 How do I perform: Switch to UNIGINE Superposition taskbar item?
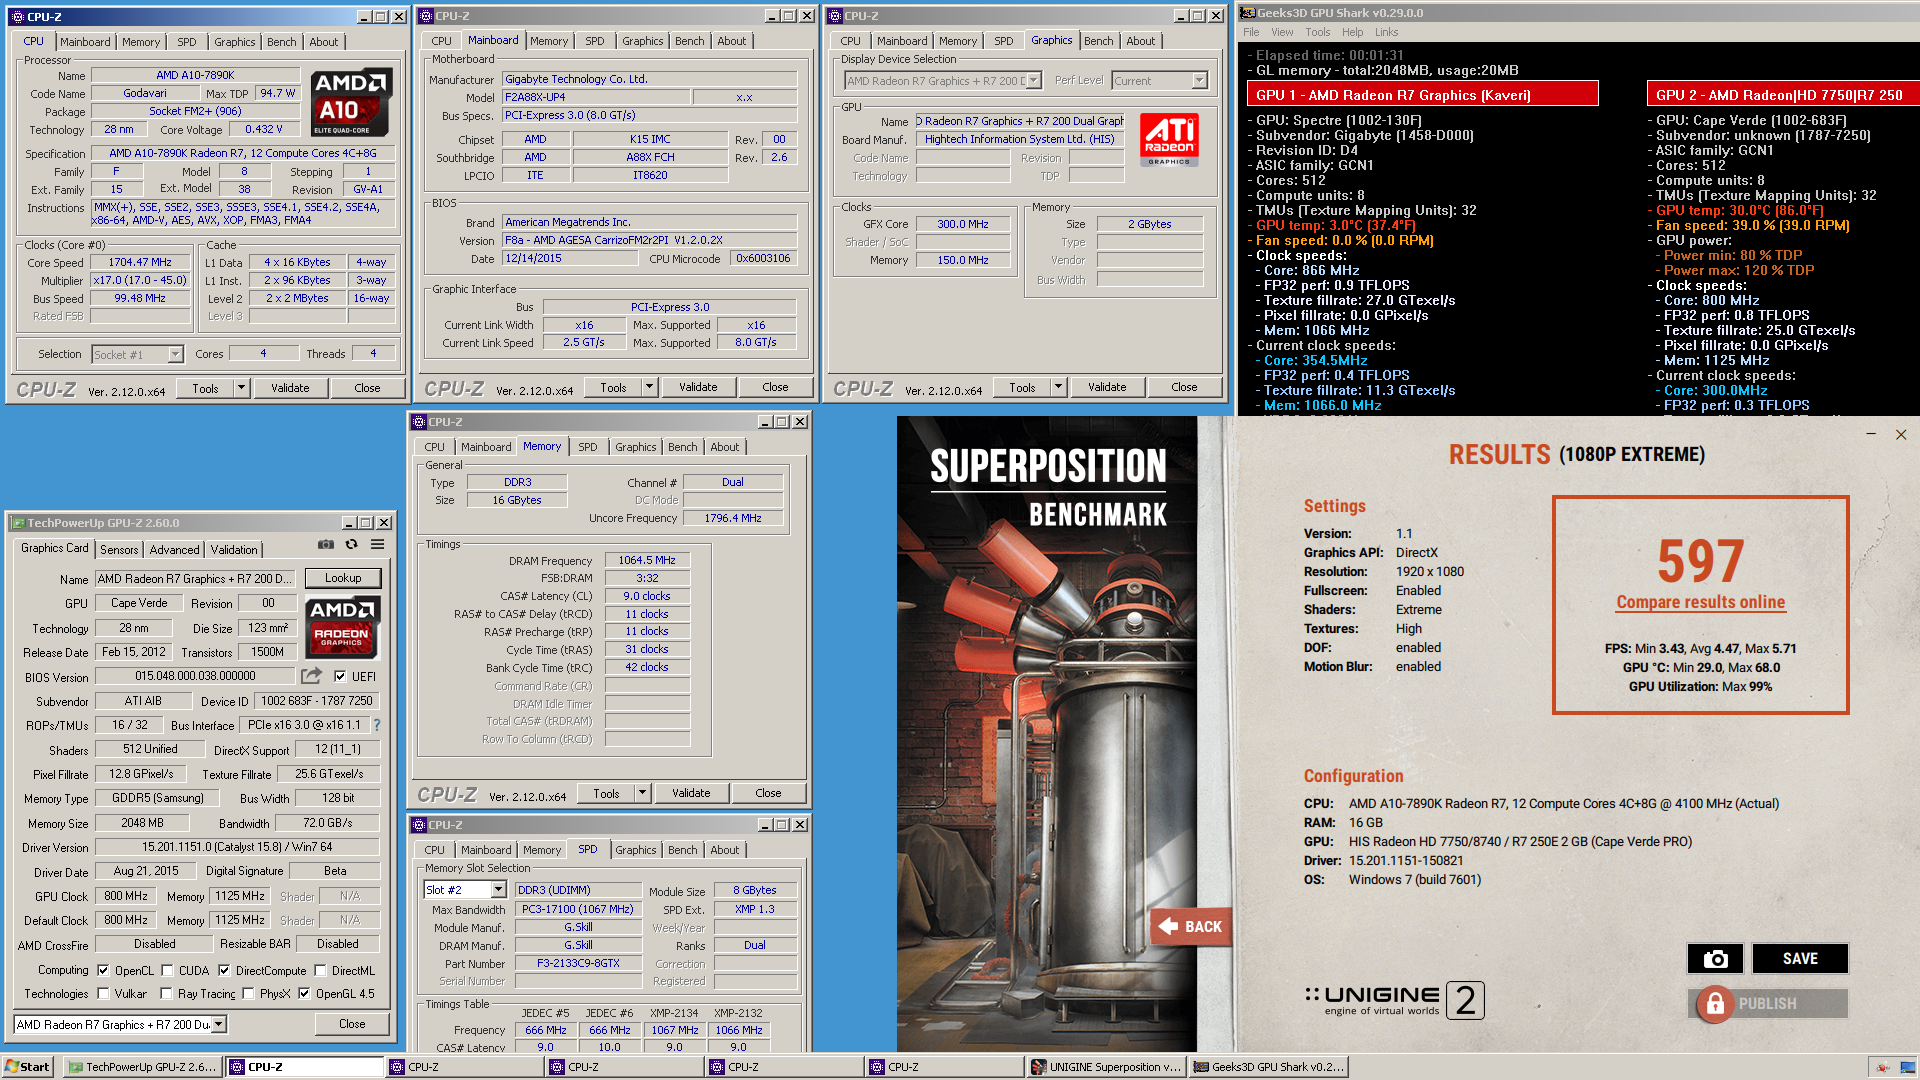pos(1105,1067)
